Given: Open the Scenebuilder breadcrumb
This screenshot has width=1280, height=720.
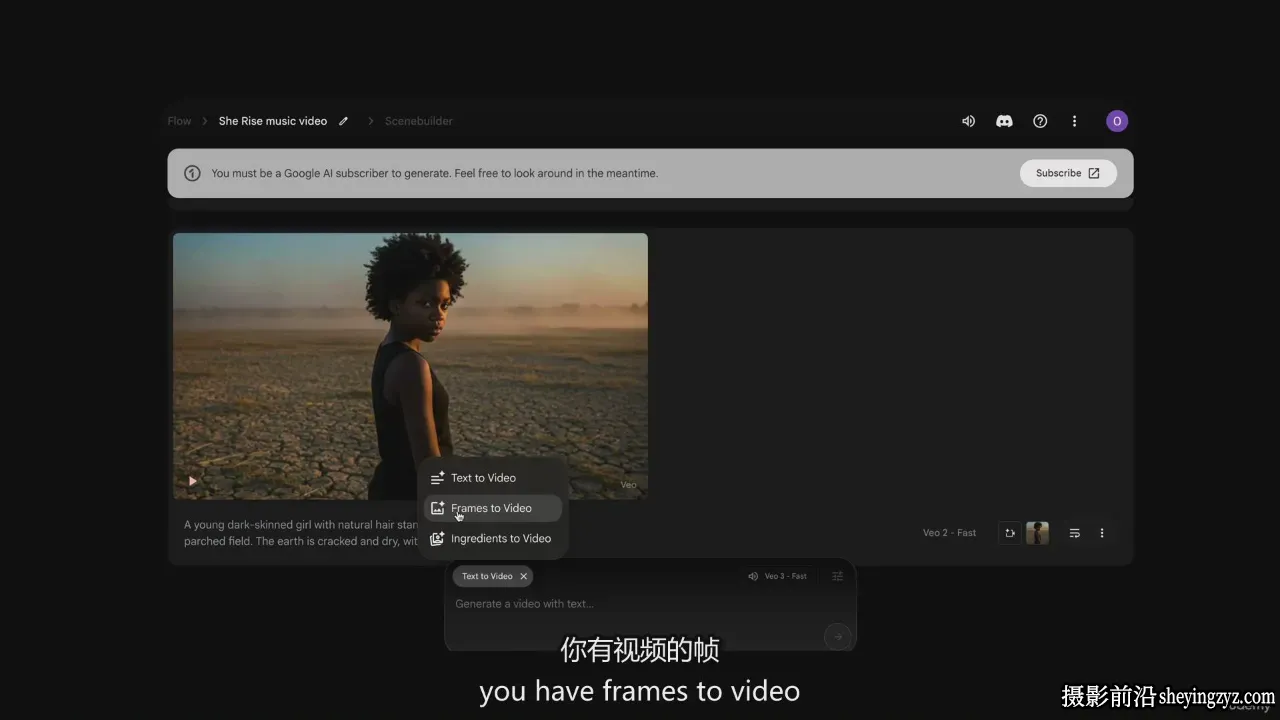Looking at the screenshot, I should (418, 121).
